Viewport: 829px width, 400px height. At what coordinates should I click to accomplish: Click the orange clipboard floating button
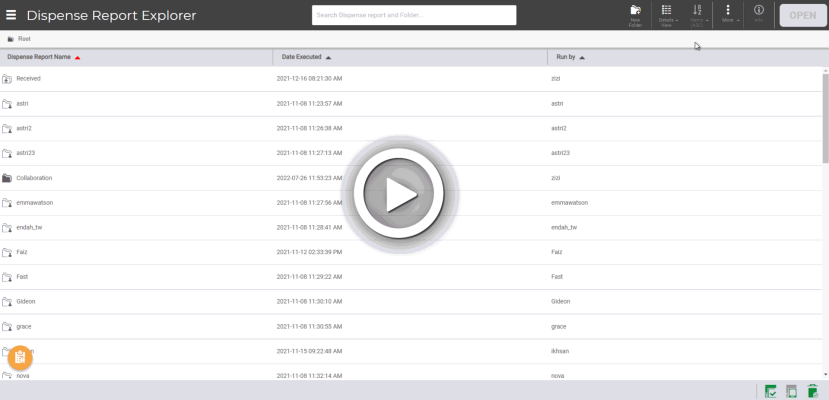tap(20, 357)
